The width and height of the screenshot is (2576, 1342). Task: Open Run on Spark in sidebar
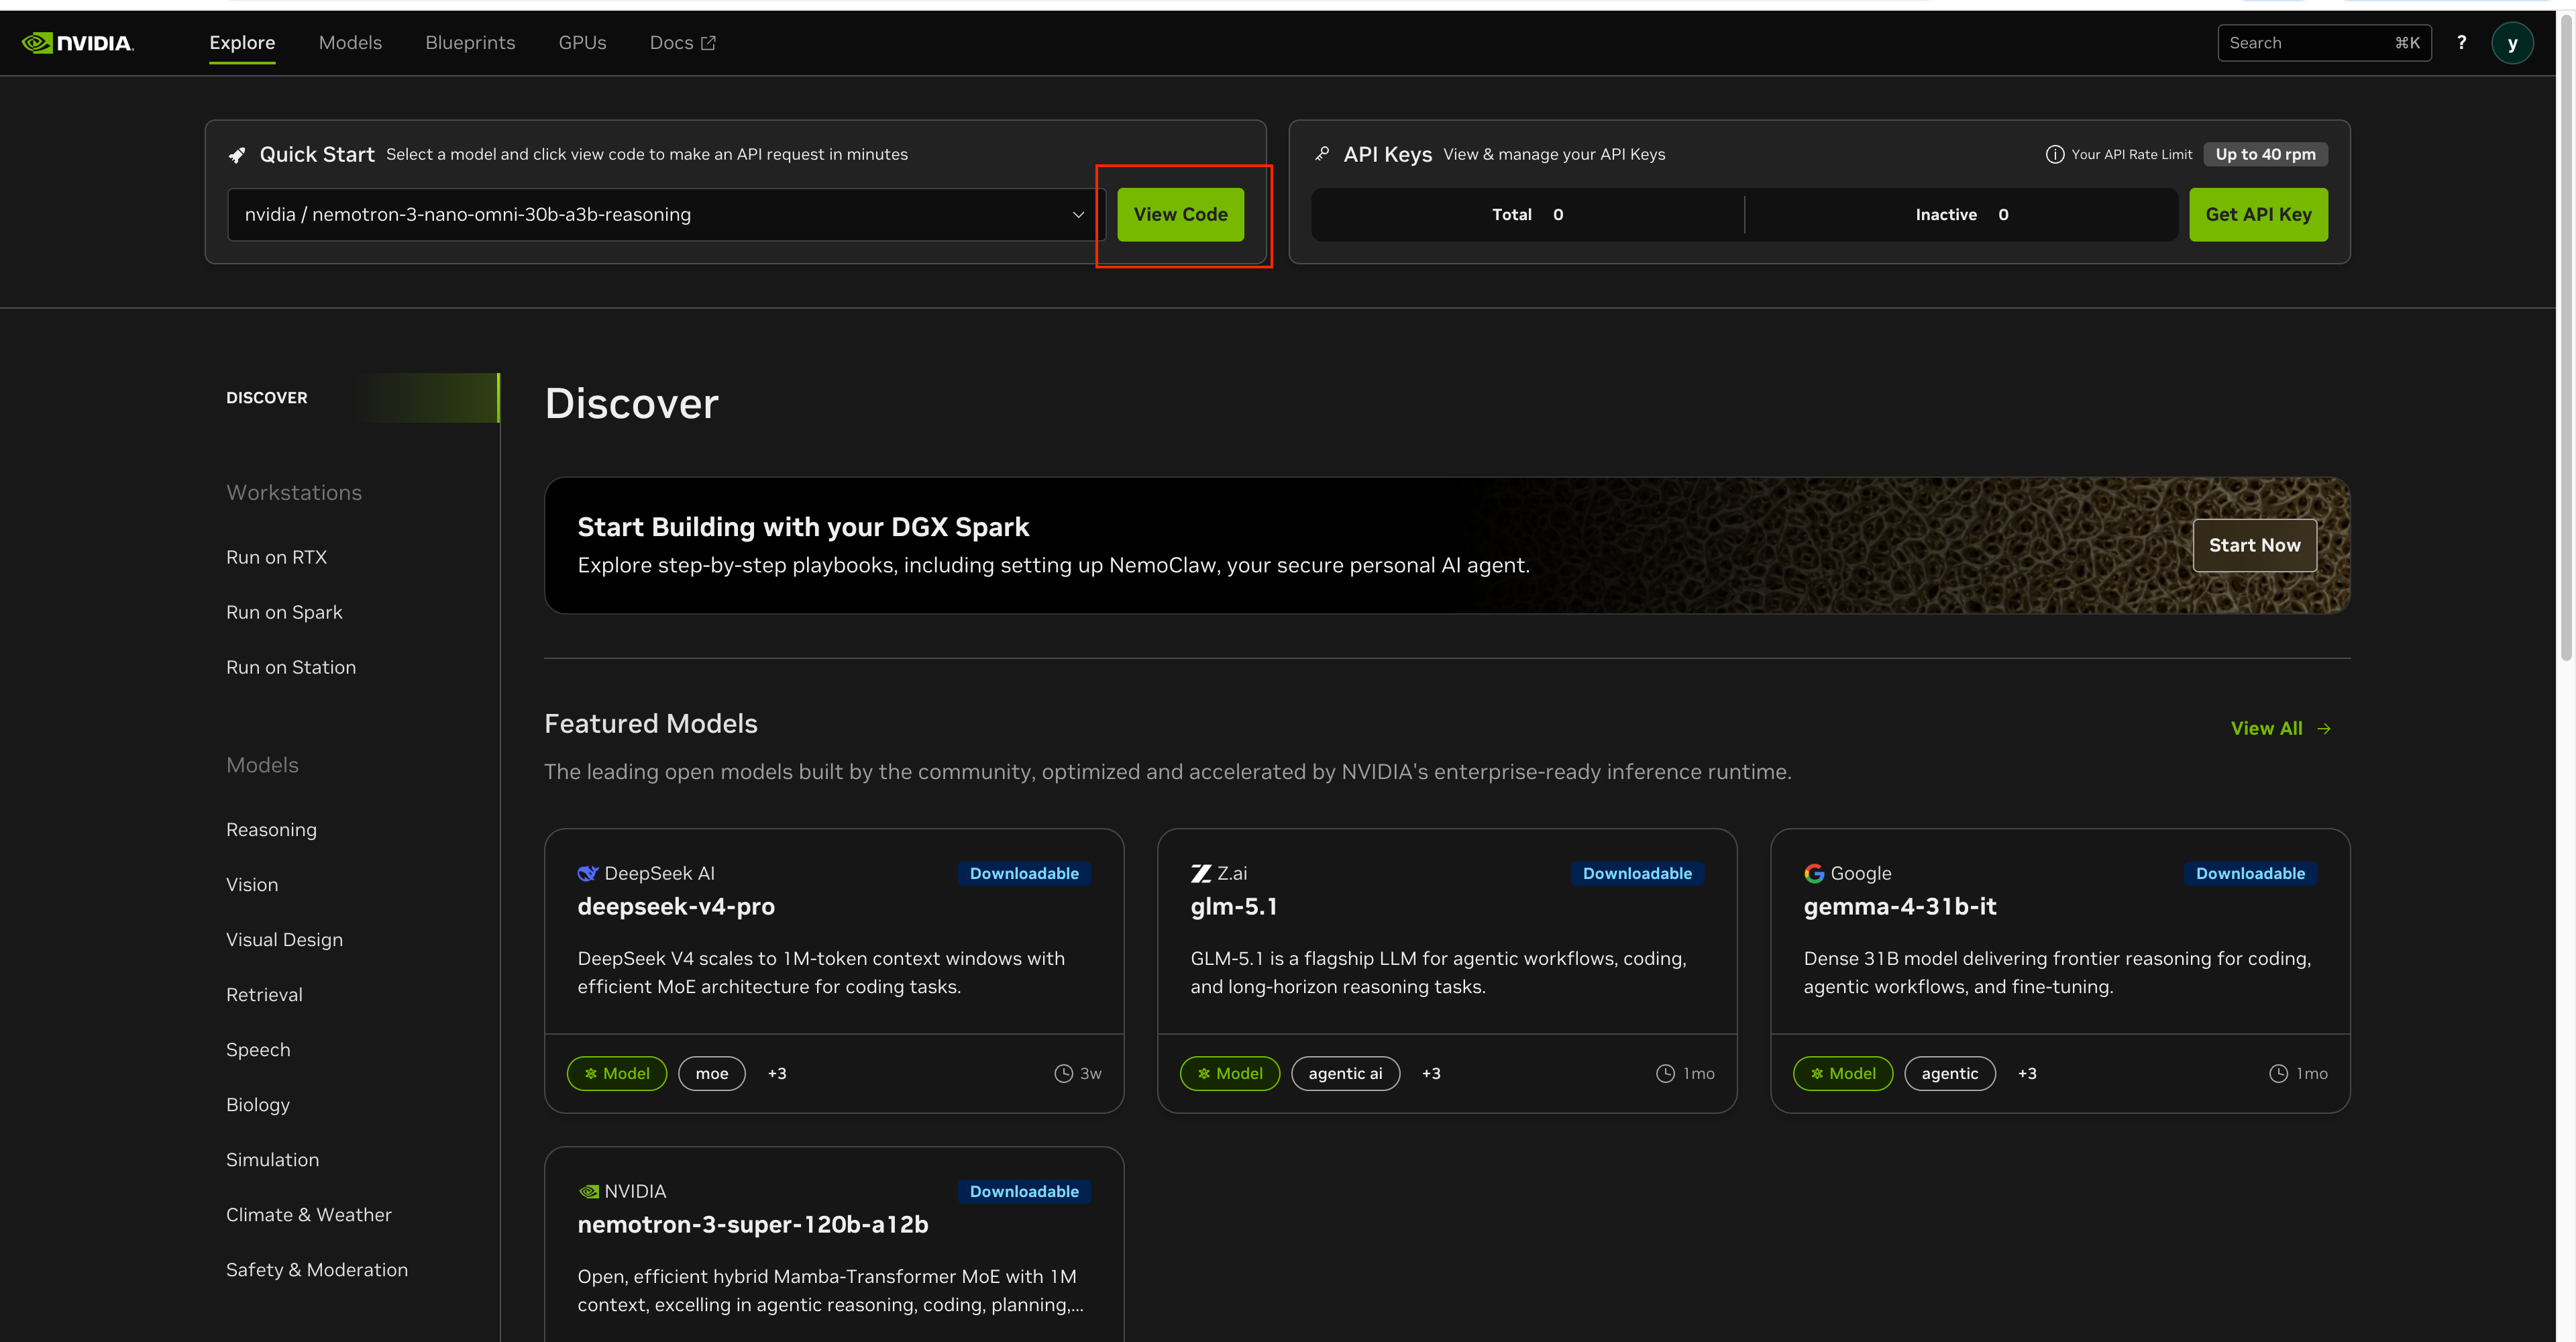(x=284, y=612)
